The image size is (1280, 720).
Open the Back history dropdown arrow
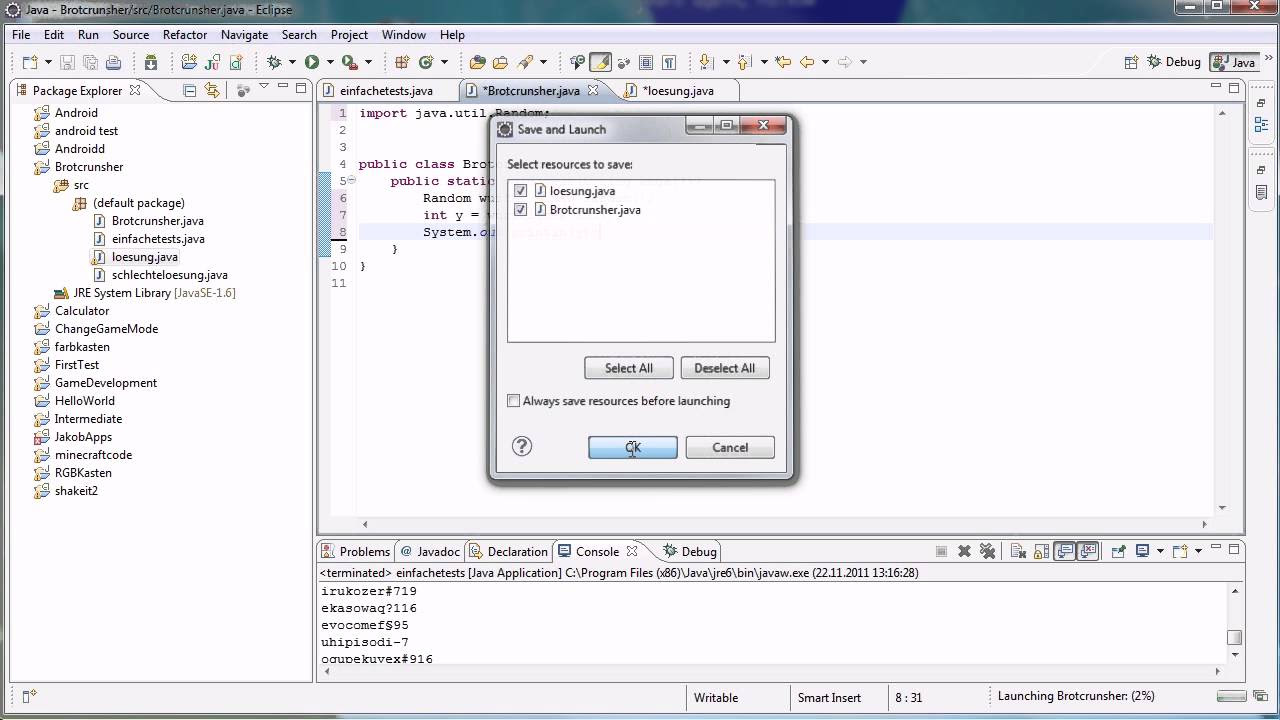(825, 62)
